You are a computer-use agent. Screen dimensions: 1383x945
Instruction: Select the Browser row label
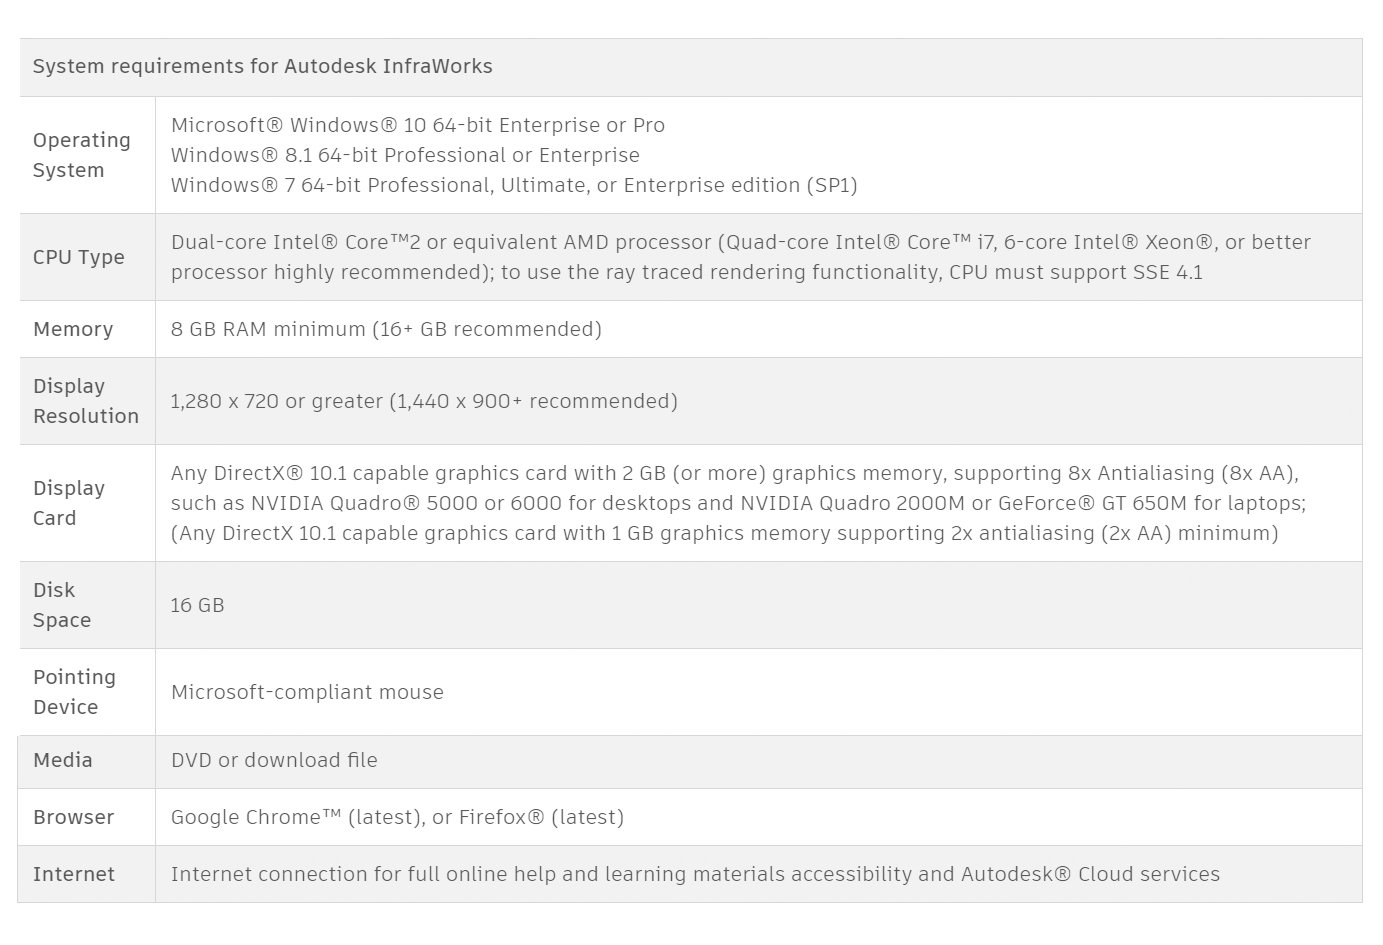point(73,817)
